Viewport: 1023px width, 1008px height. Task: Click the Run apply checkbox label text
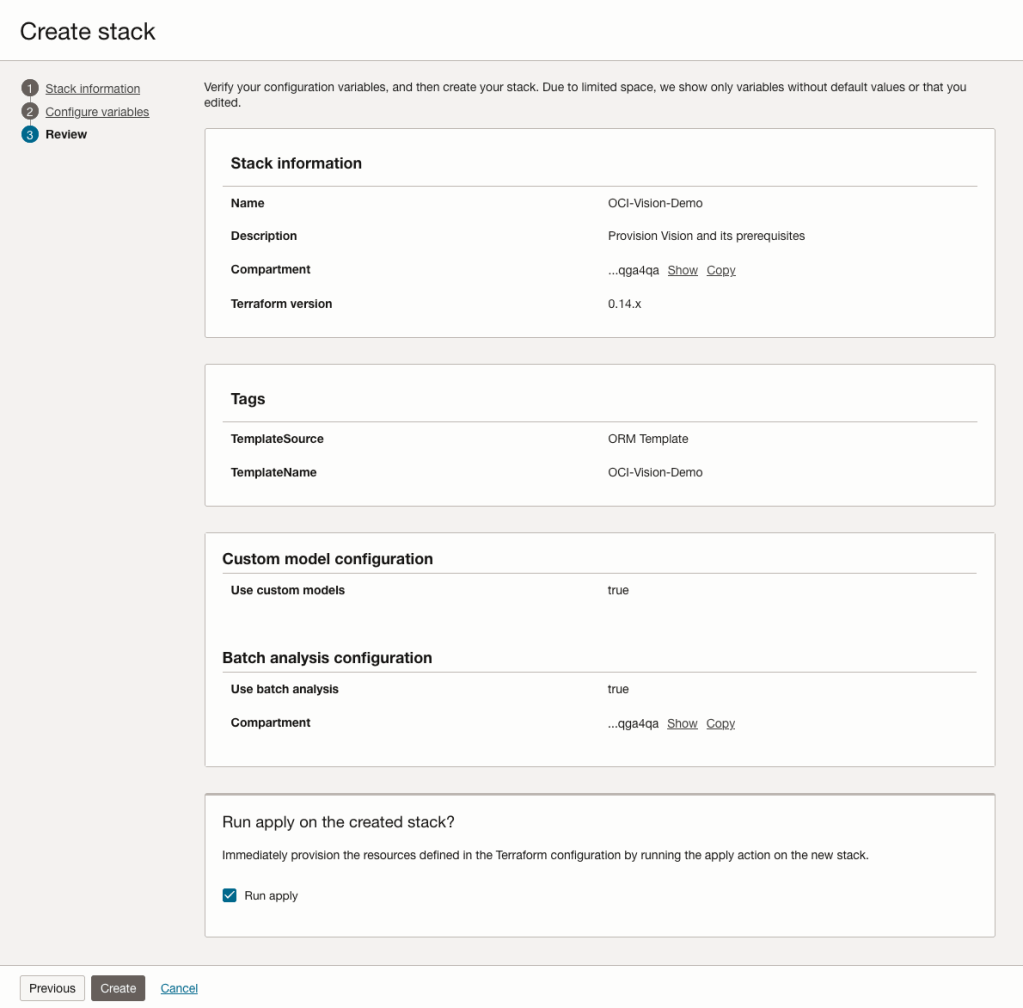point(271,896)
